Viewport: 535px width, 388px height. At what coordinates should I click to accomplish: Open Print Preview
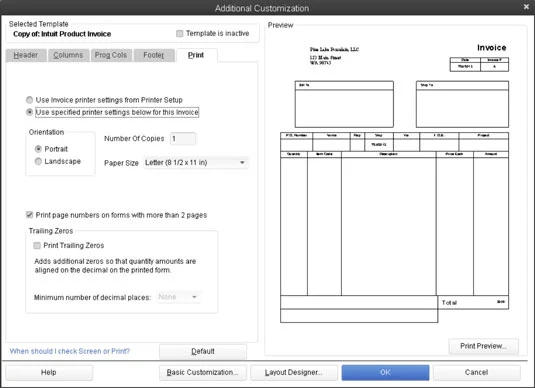[483, 346]
